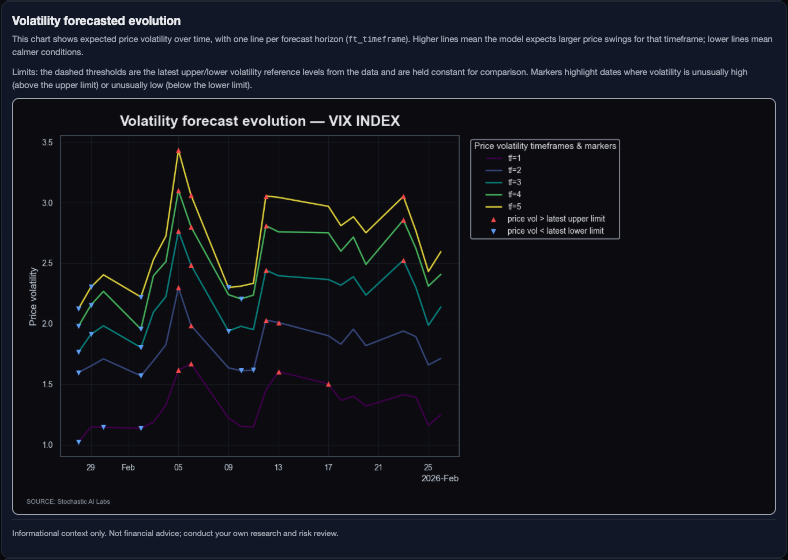
Task: Click the tf=4 green line swatch in the legend
Action: click(493, 195)
